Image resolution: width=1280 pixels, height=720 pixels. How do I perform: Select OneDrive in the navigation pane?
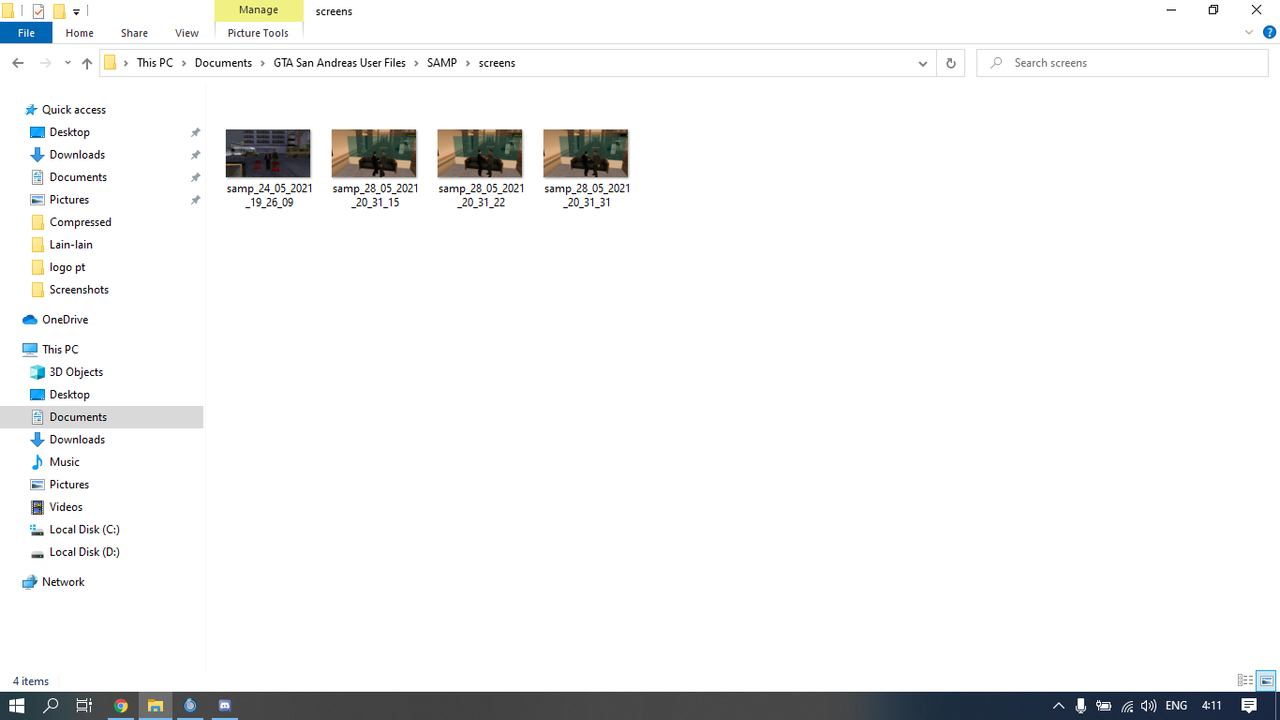[x=64, y=320]
